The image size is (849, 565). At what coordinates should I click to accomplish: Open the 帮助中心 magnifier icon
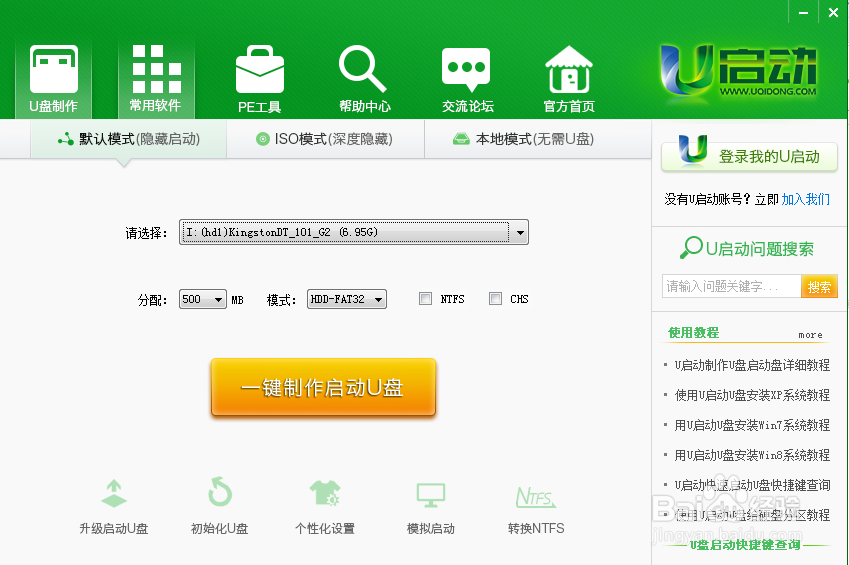(x=362, y=69)
